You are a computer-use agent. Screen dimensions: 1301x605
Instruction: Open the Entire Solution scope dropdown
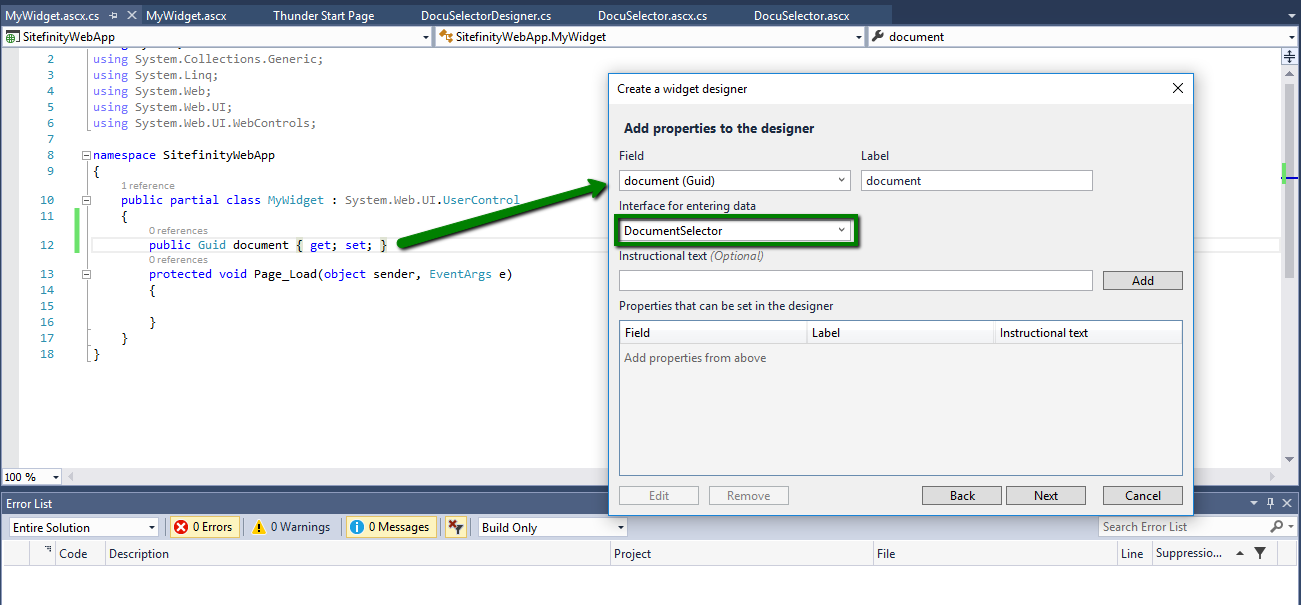83,527
